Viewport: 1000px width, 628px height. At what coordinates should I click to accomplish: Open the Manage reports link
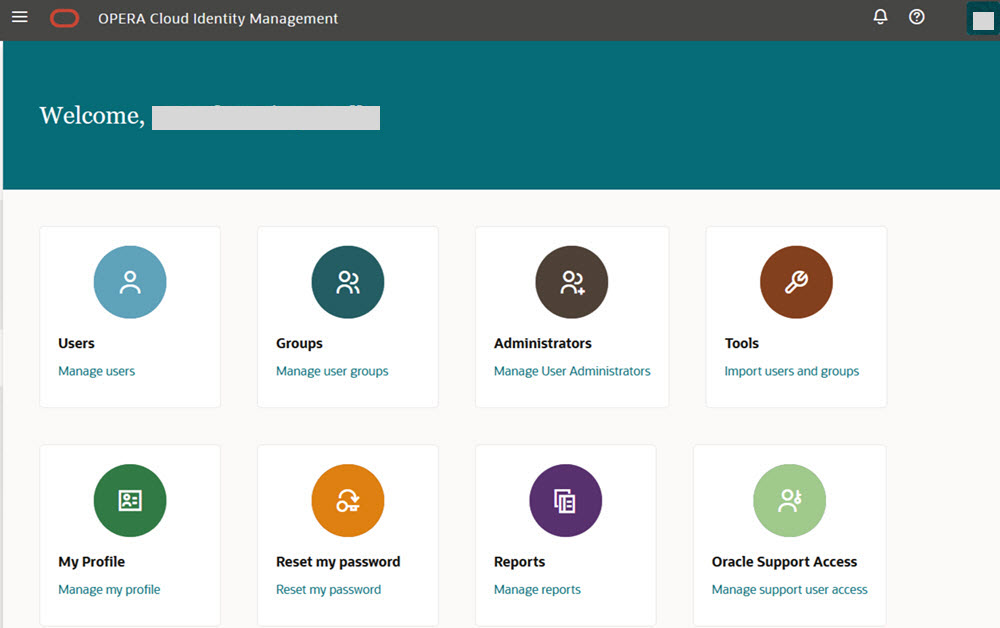click(x=537, y=589)
